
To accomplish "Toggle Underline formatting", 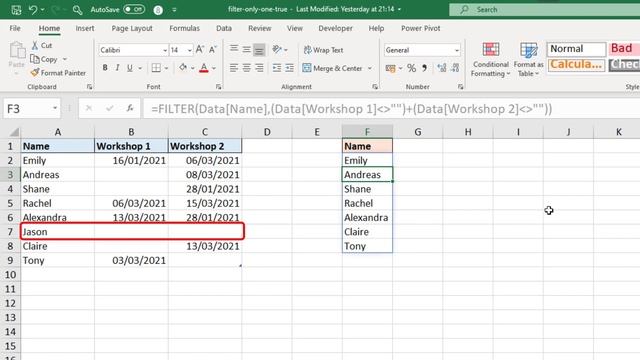I will pyautogui.click(x=129, y=68).
